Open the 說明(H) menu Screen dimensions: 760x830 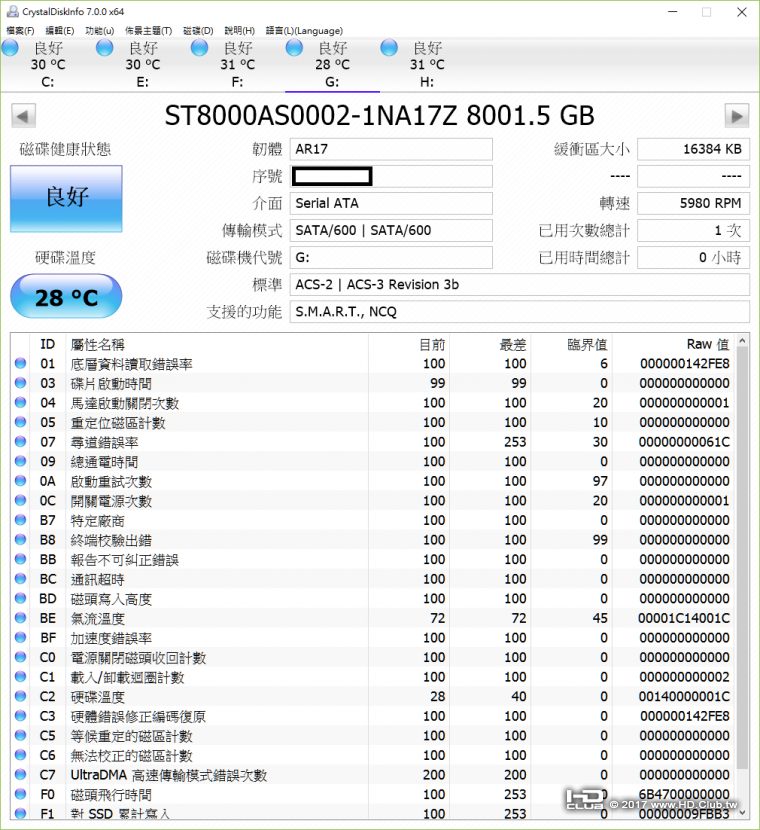[239, 31]
